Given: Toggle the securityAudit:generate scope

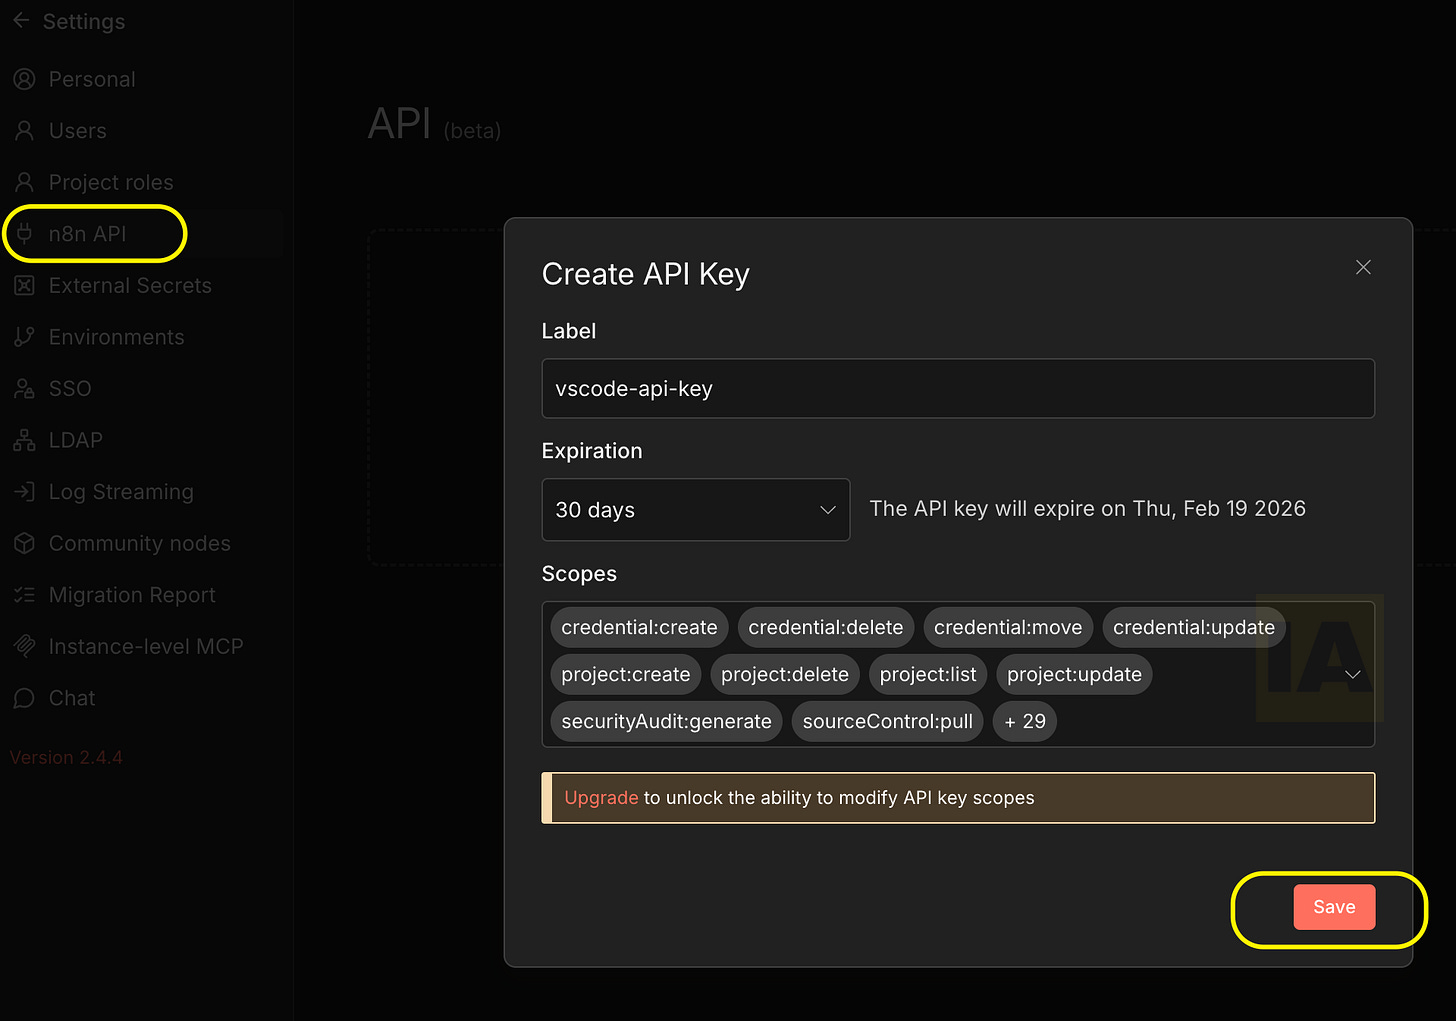Looking at the screenshot, I should coord(665,721).
